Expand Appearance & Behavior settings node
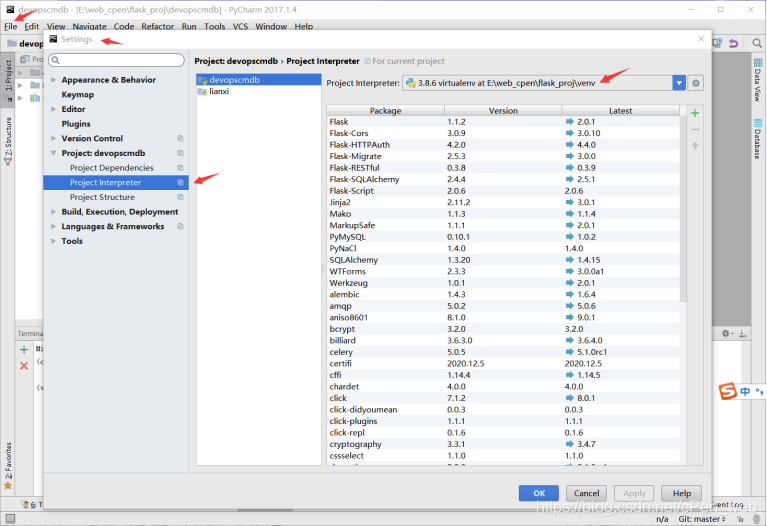The width and height of the screenshot is (767, 526). coord(54,80)
